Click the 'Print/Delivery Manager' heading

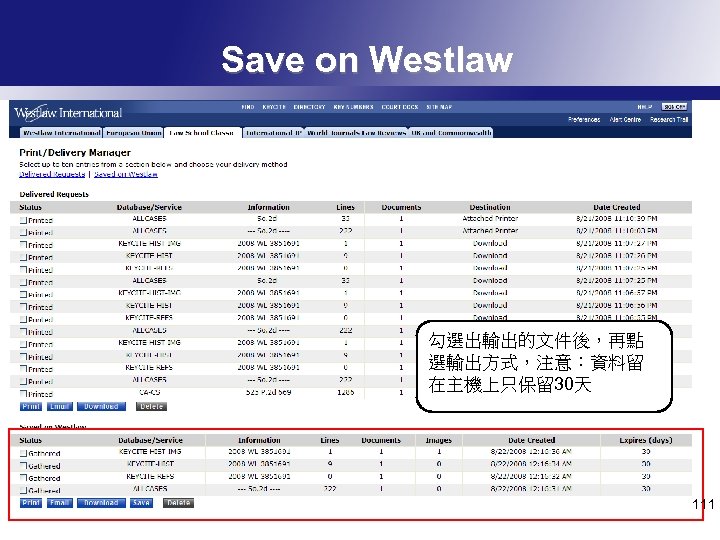[x=75, y=152]
